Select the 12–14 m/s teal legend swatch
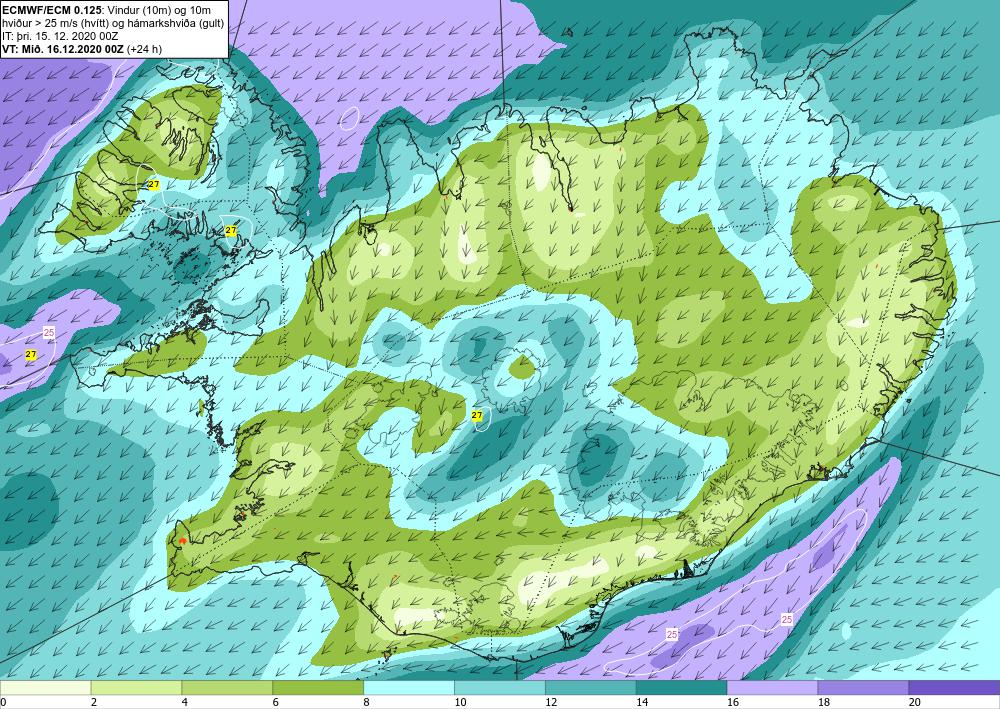The height and width of the screenshot is (709, 1000). point(591,688)
